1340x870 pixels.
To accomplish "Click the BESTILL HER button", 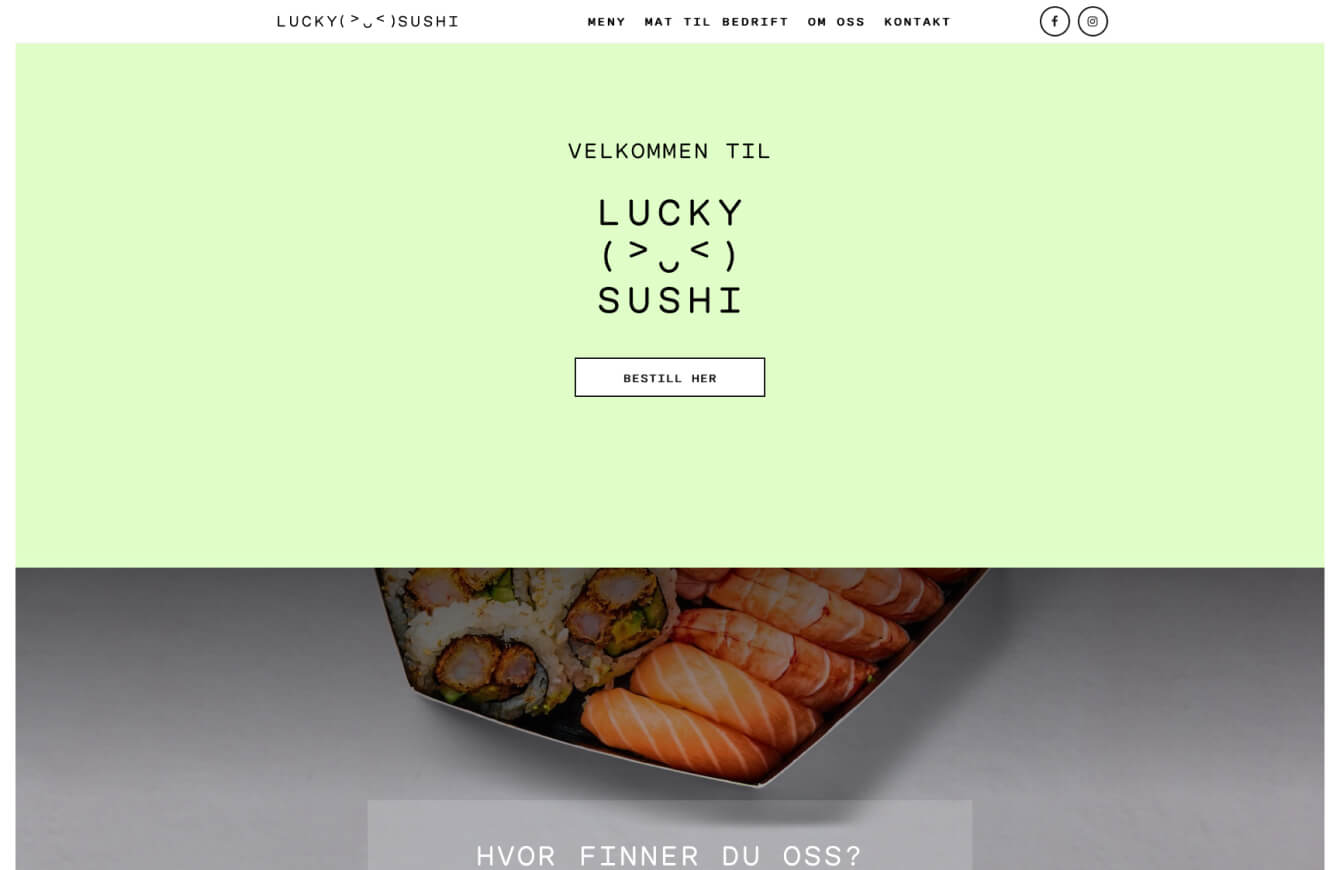I will tap(670, 377).
